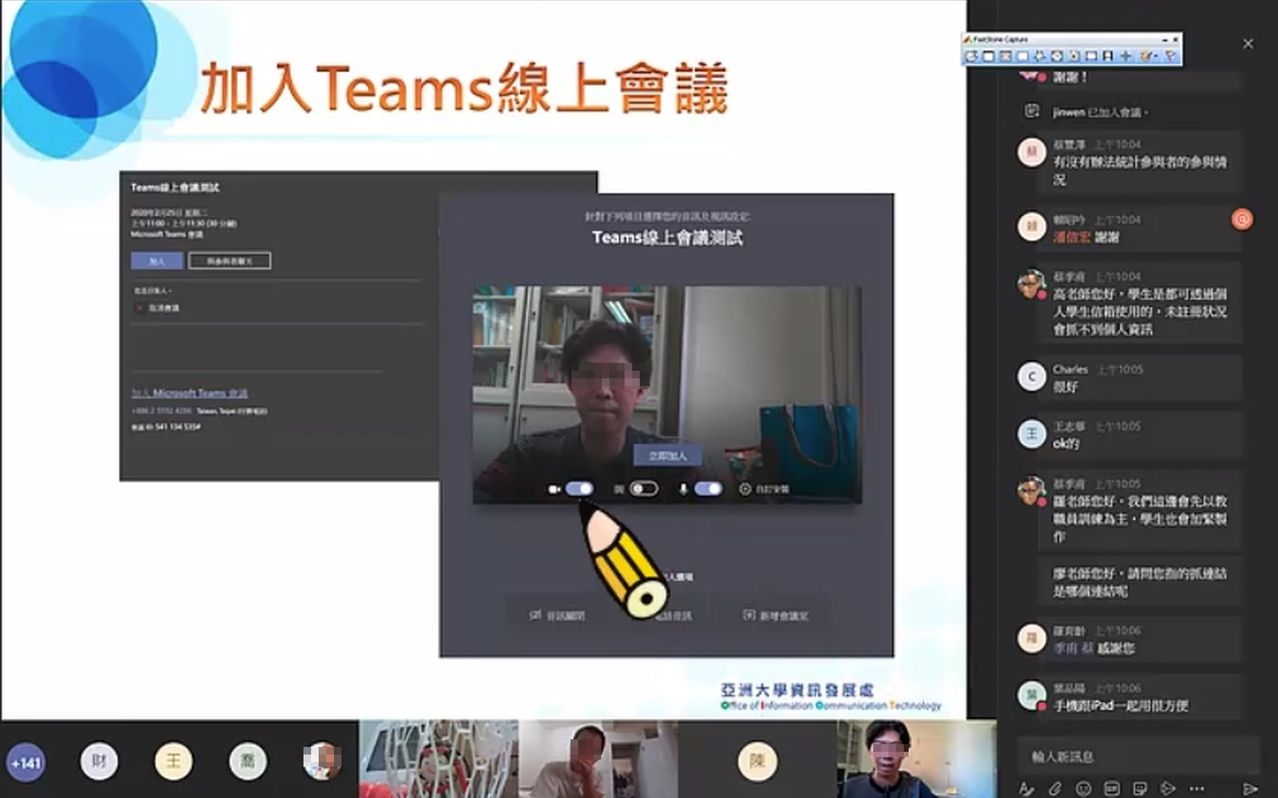1278x798 pixels.
Task: Click FastStone Capture crosshair color picker
Action: point(1125,56)
